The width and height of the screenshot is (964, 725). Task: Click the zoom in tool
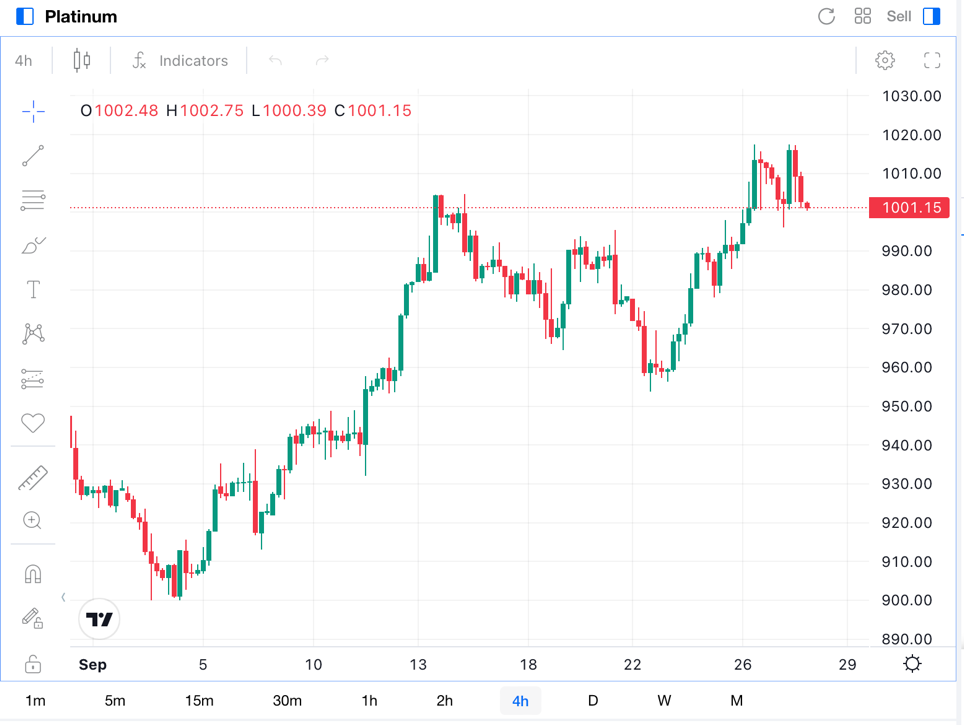tap(33, 521)
